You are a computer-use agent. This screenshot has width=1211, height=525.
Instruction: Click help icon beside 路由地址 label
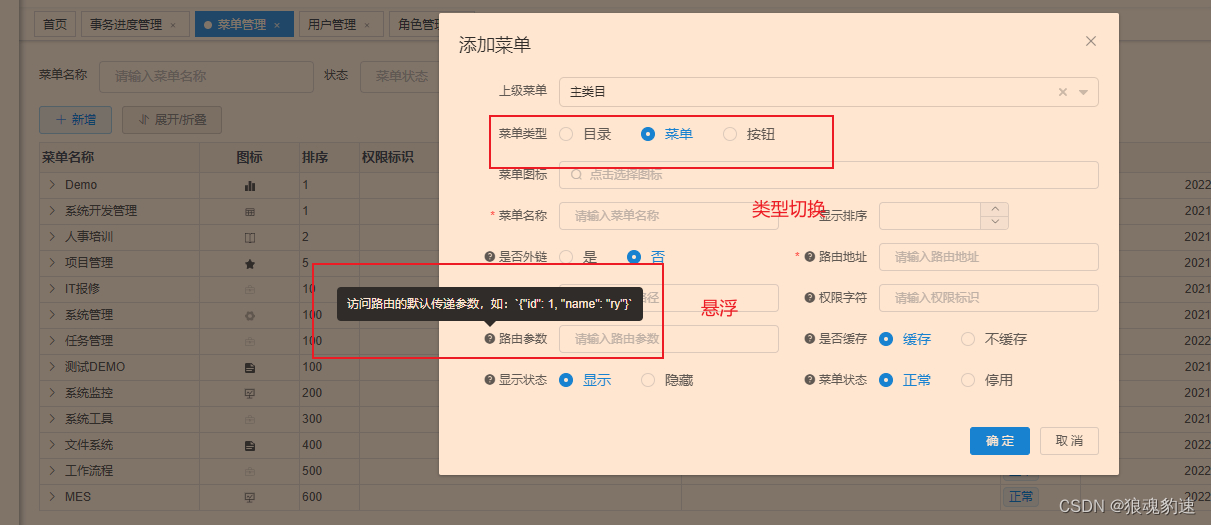[810, 257]
